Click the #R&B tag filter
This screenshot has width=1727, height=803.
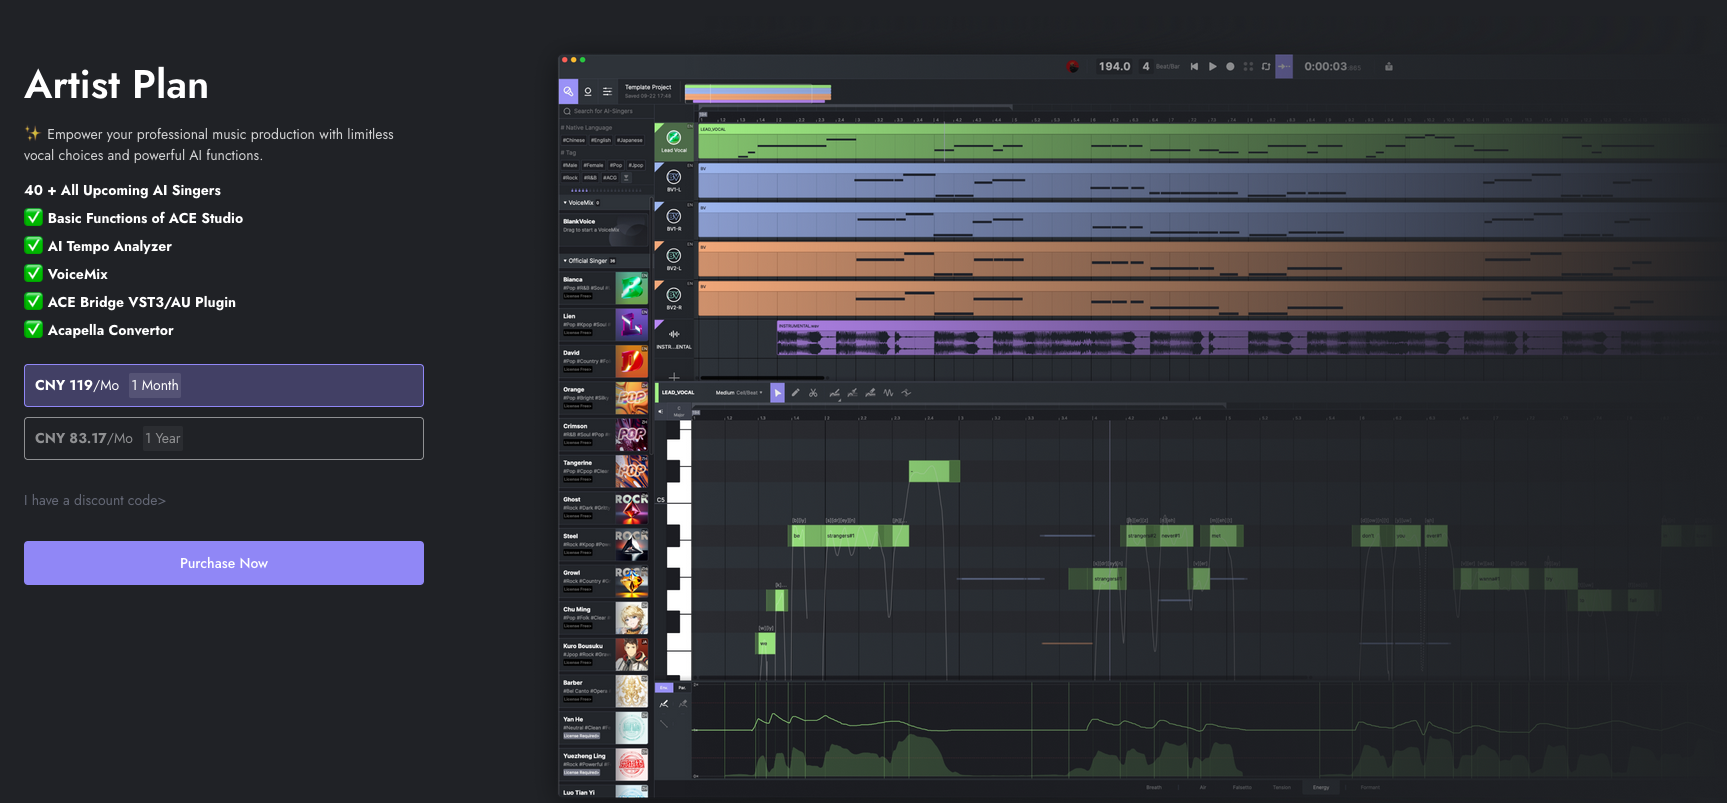click(590, 178)
